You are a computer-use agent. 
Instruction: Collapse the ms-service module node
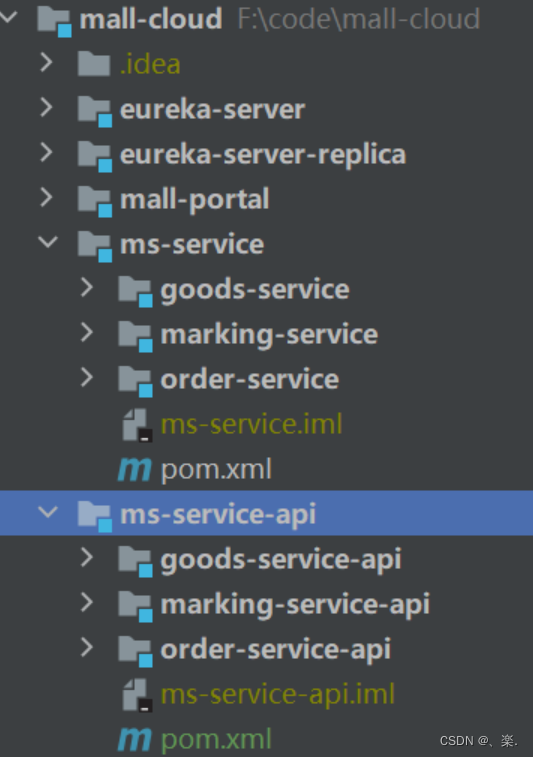click(48, 241)
